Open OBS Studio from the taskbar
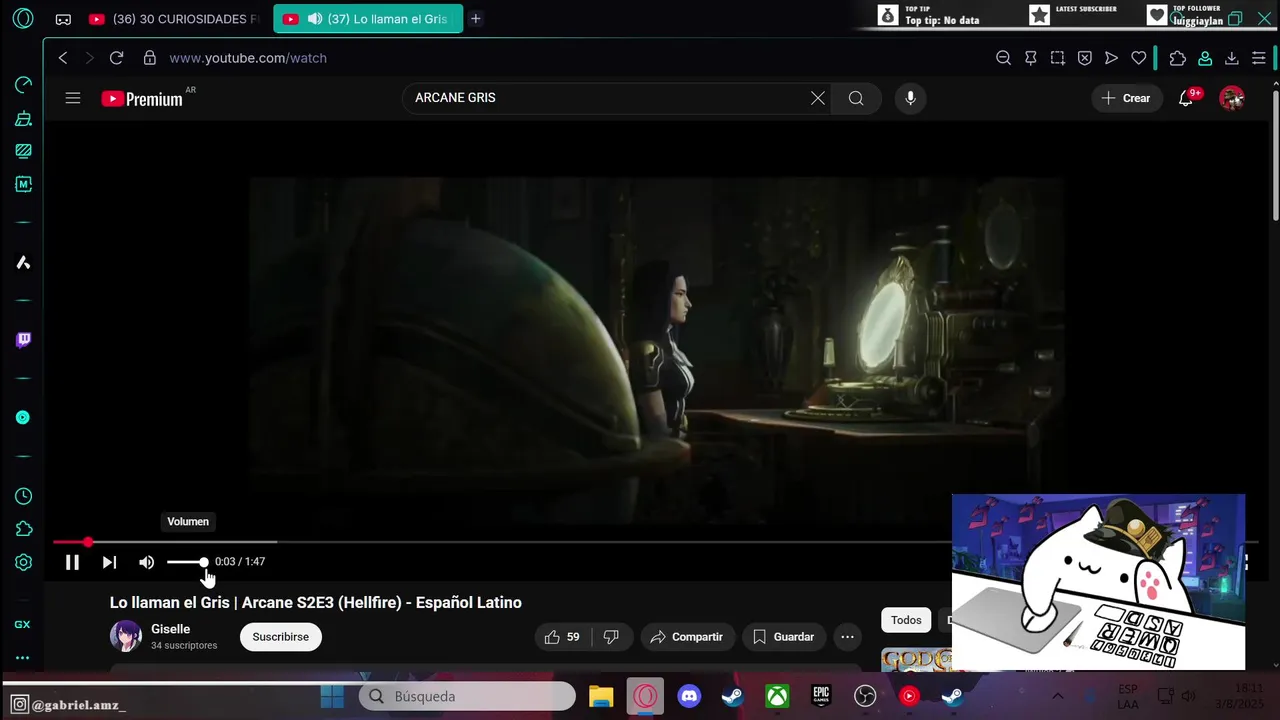Image resolution: width=1280 pixels, height=720 pixels. (865, 696)
